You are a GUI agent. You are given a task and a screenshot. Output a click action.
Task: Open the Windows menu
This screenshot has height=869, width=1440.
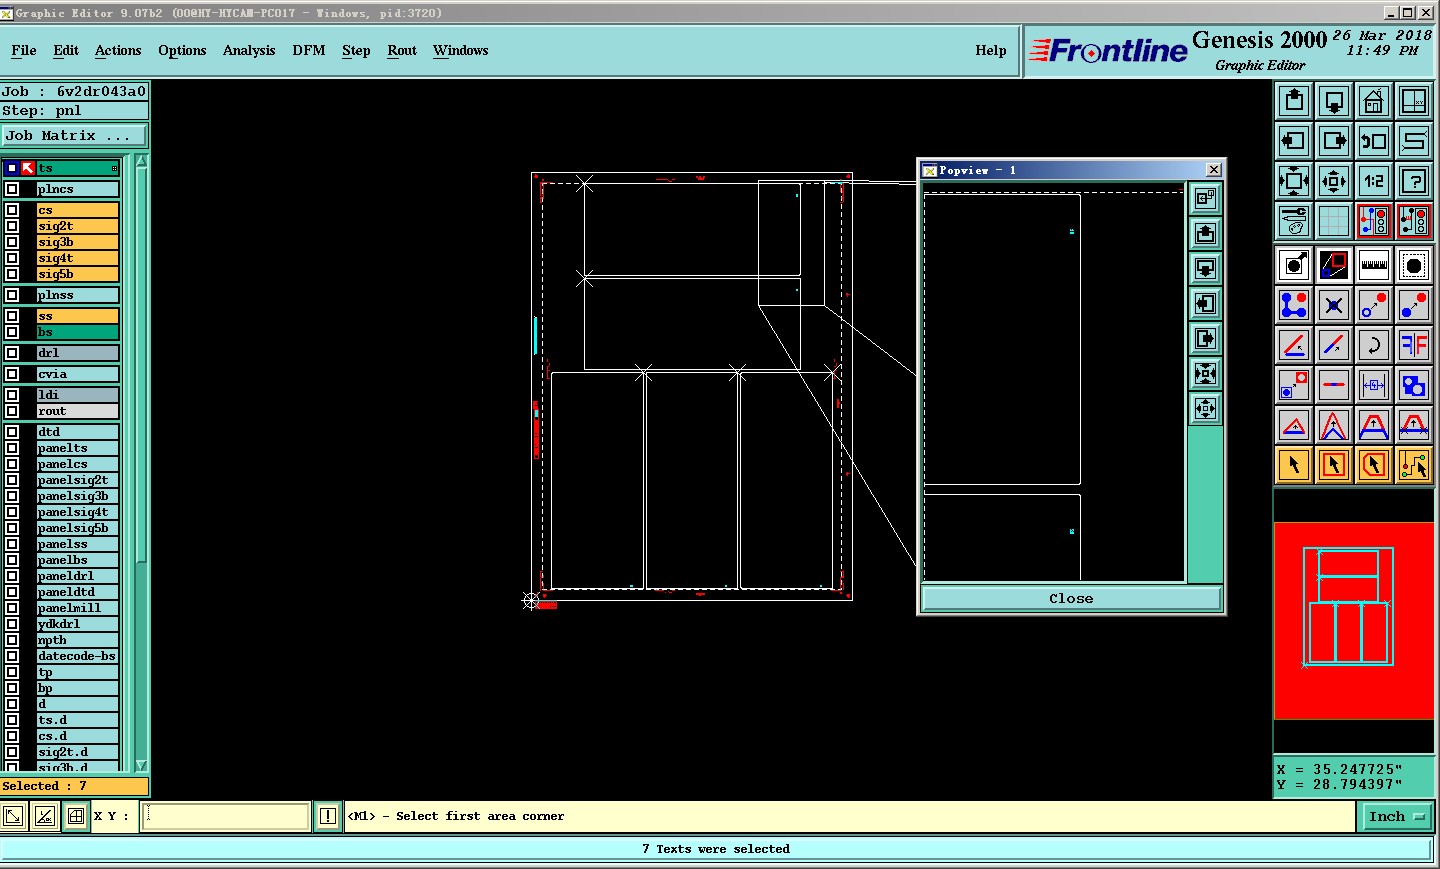pyautogui.click(x=461, y=50)
